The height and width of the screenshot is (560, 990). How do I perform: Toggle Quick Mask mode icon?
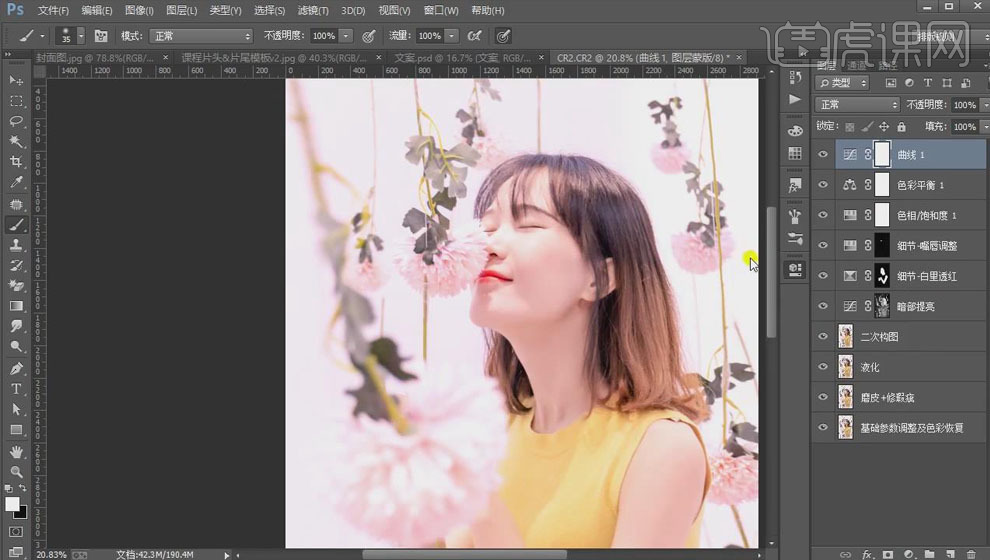point(16,532)
